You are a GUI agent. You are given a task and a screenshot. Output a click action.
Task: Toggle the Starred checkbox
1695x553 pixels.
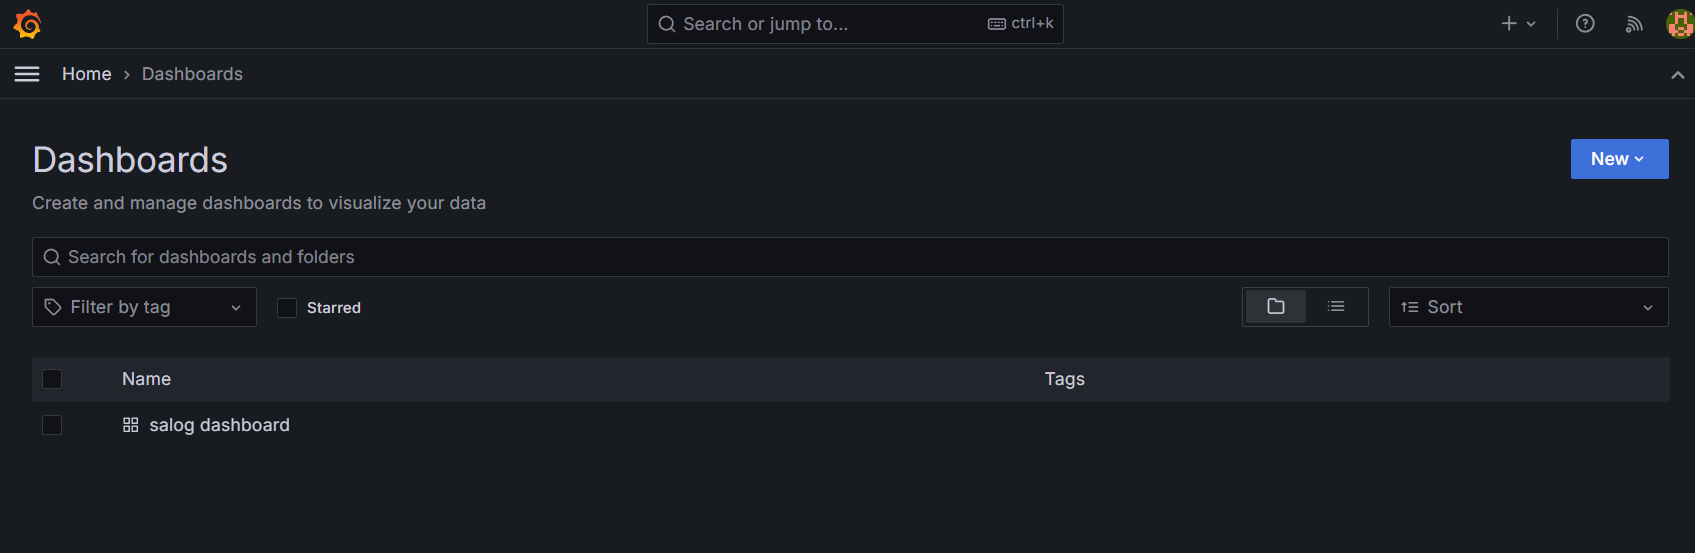point(287,308)
